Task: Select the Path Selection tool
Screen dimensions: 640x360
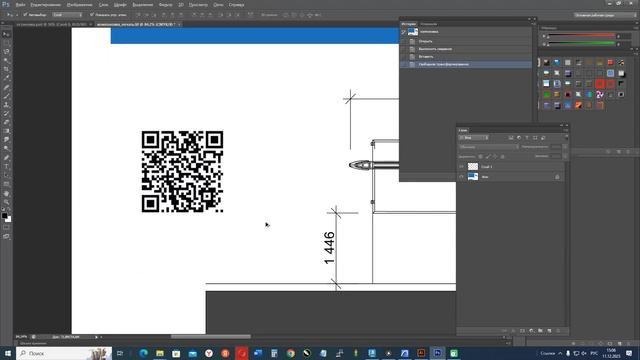Action: click(x=6, y=175)
